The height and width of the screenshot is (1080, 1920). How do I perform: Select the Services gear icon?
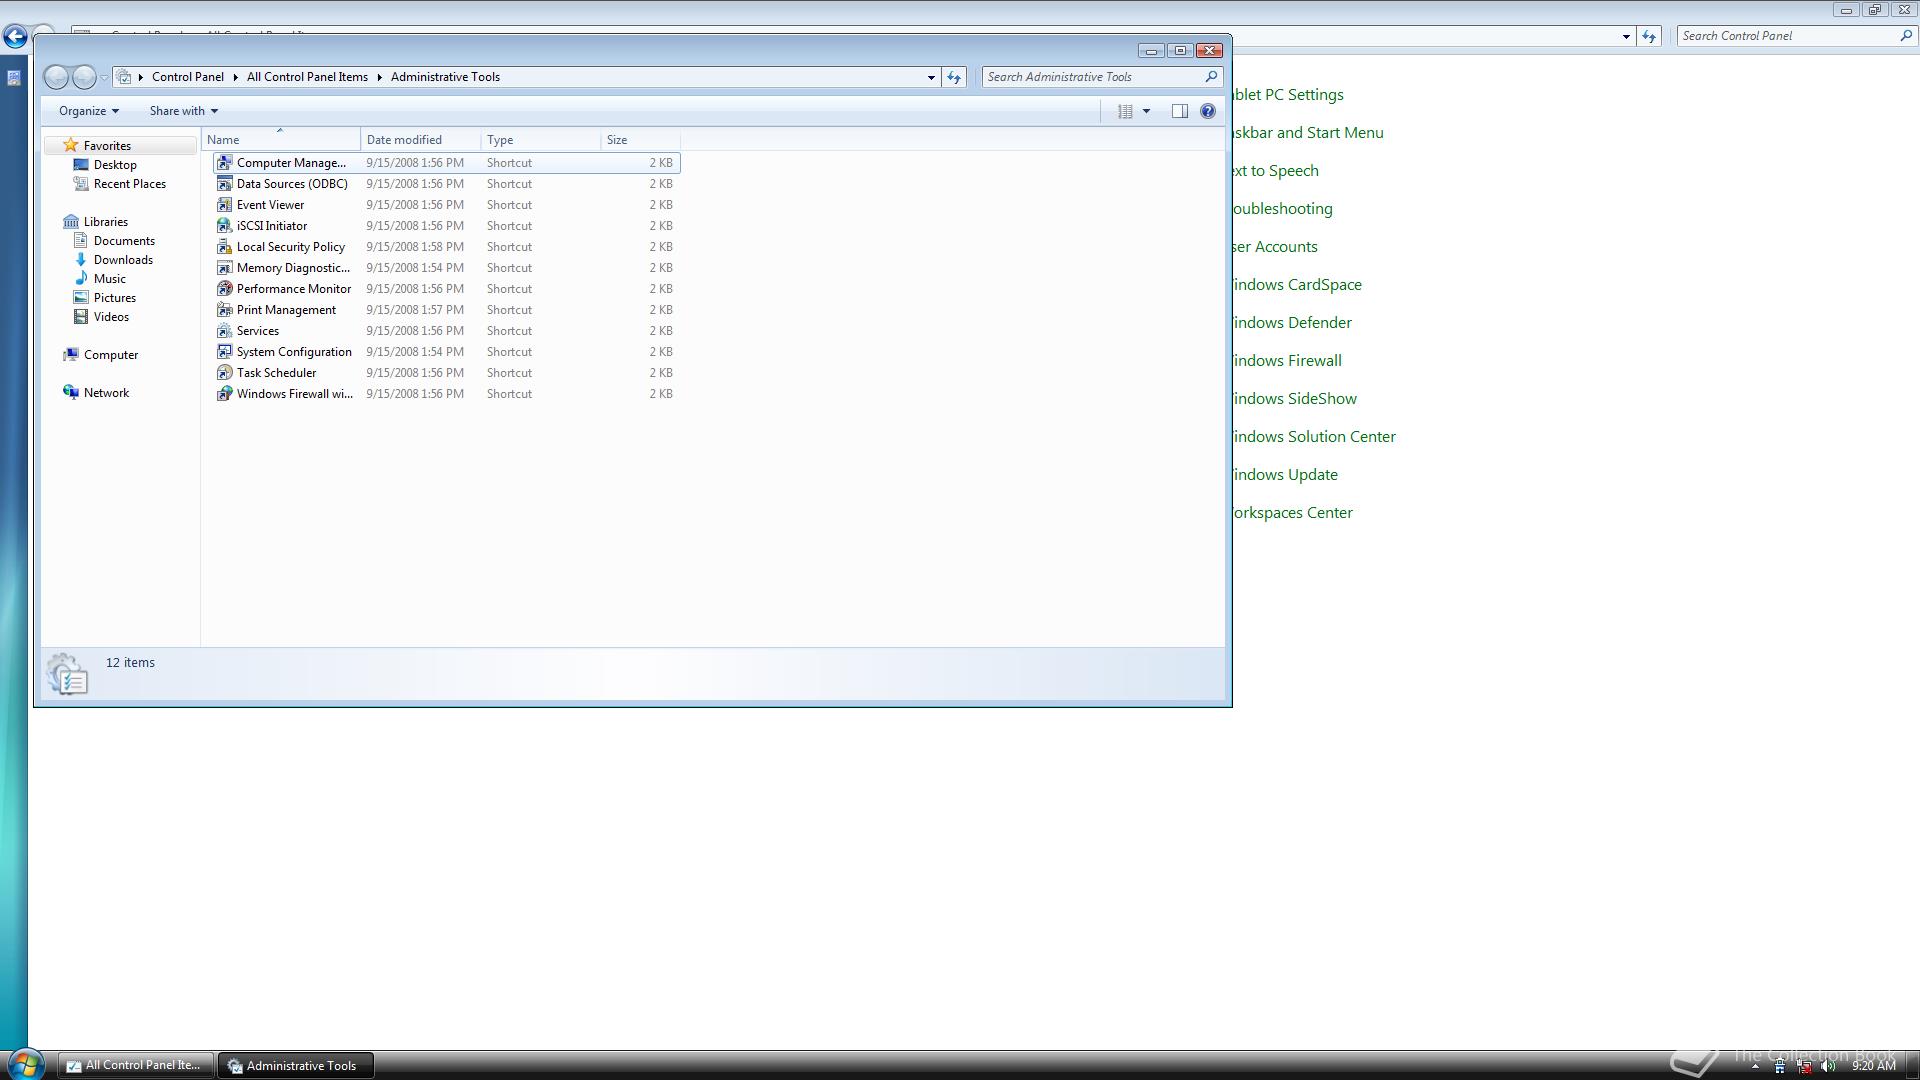click(x=225, y=331)
